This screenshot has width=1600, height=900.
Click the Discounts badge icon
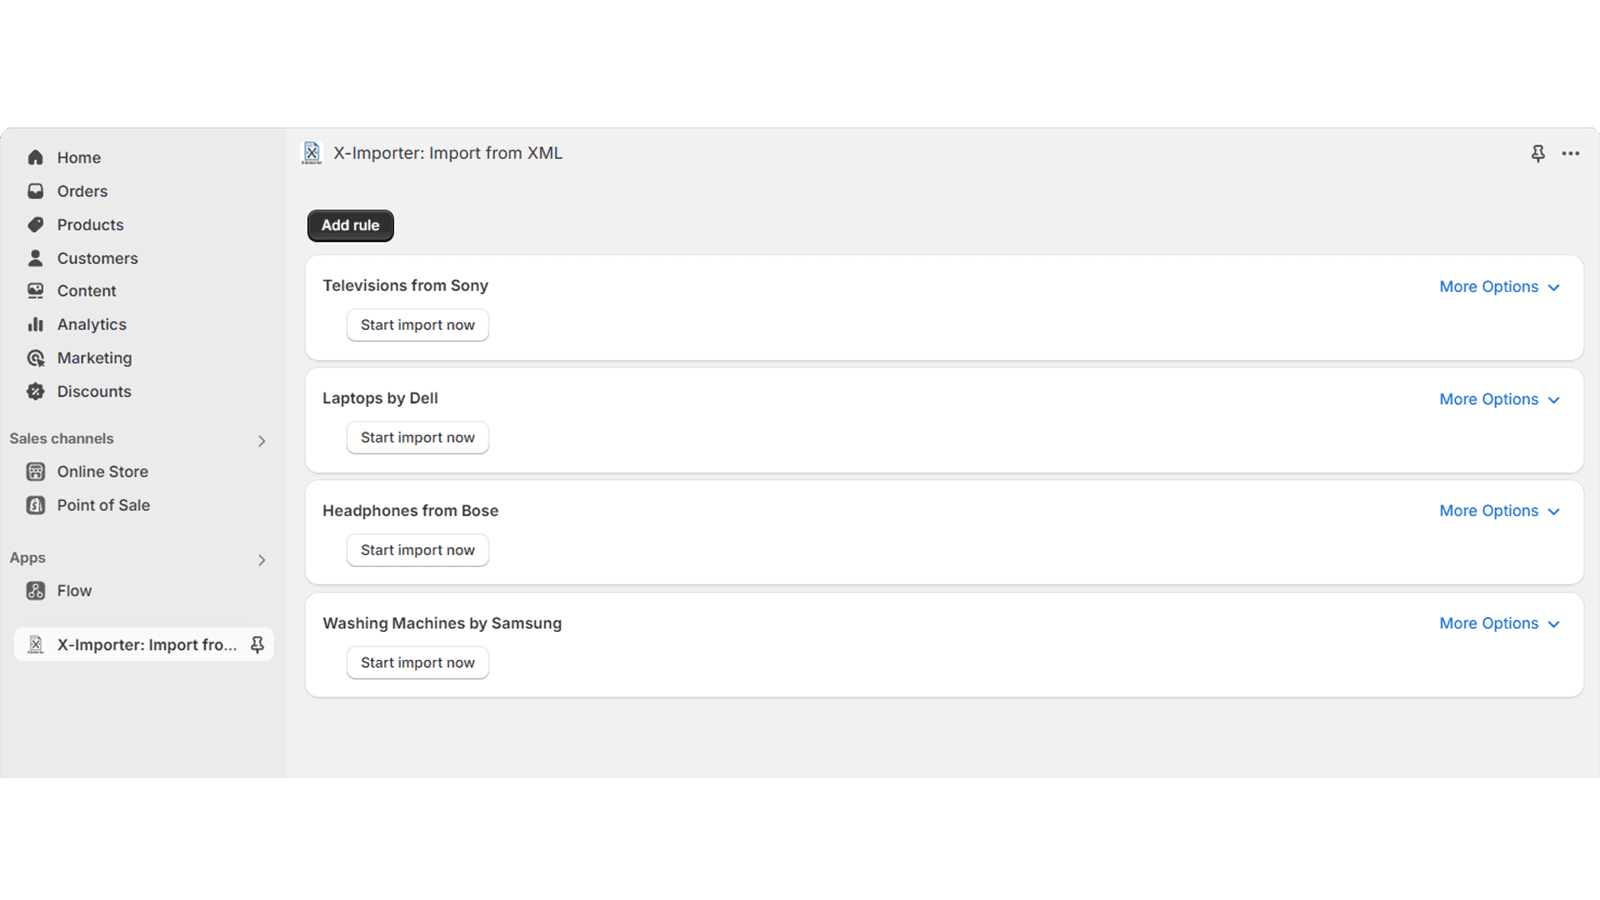pos(36,391)
